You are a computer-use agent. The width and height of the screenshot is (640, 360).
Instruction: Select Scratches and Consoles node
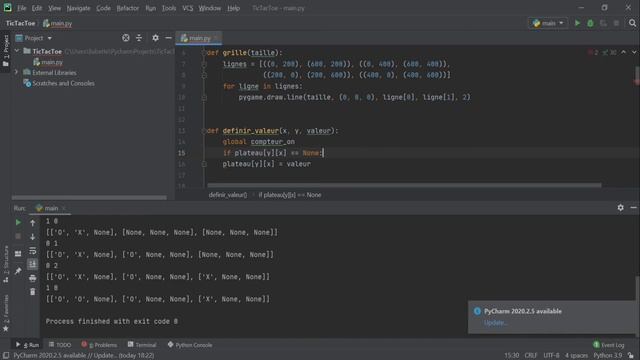point(59,83)
